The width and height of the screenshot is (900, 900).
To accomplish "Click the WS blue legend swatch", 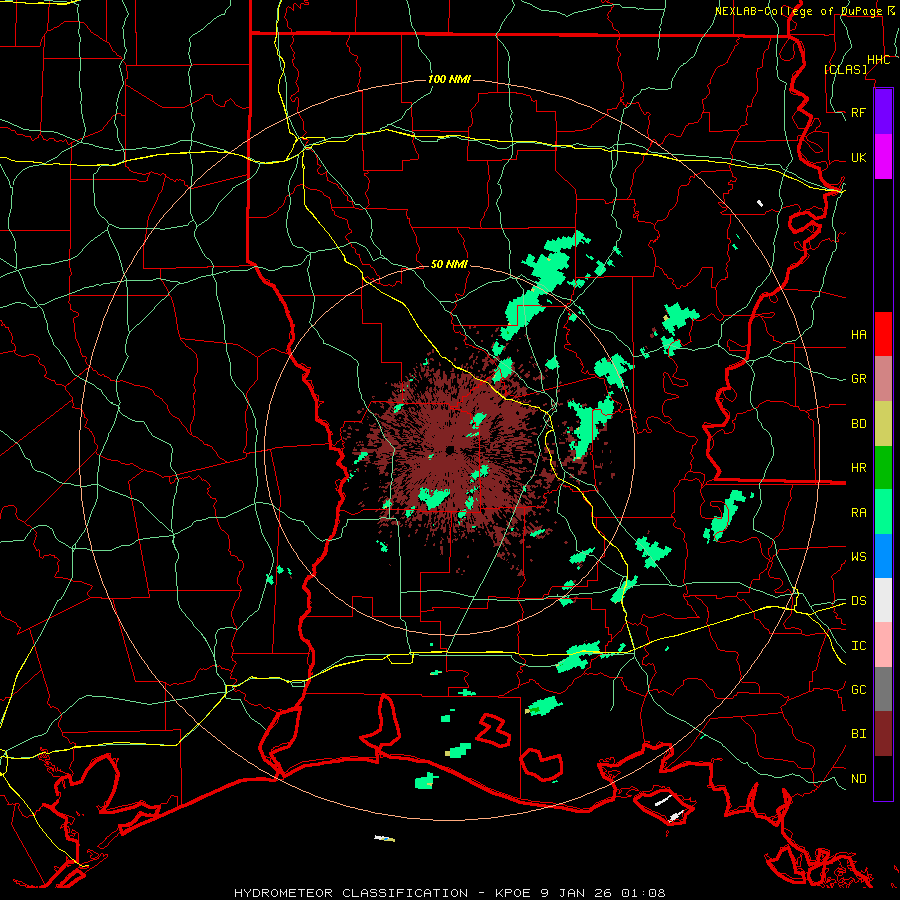I will (883, 556).
